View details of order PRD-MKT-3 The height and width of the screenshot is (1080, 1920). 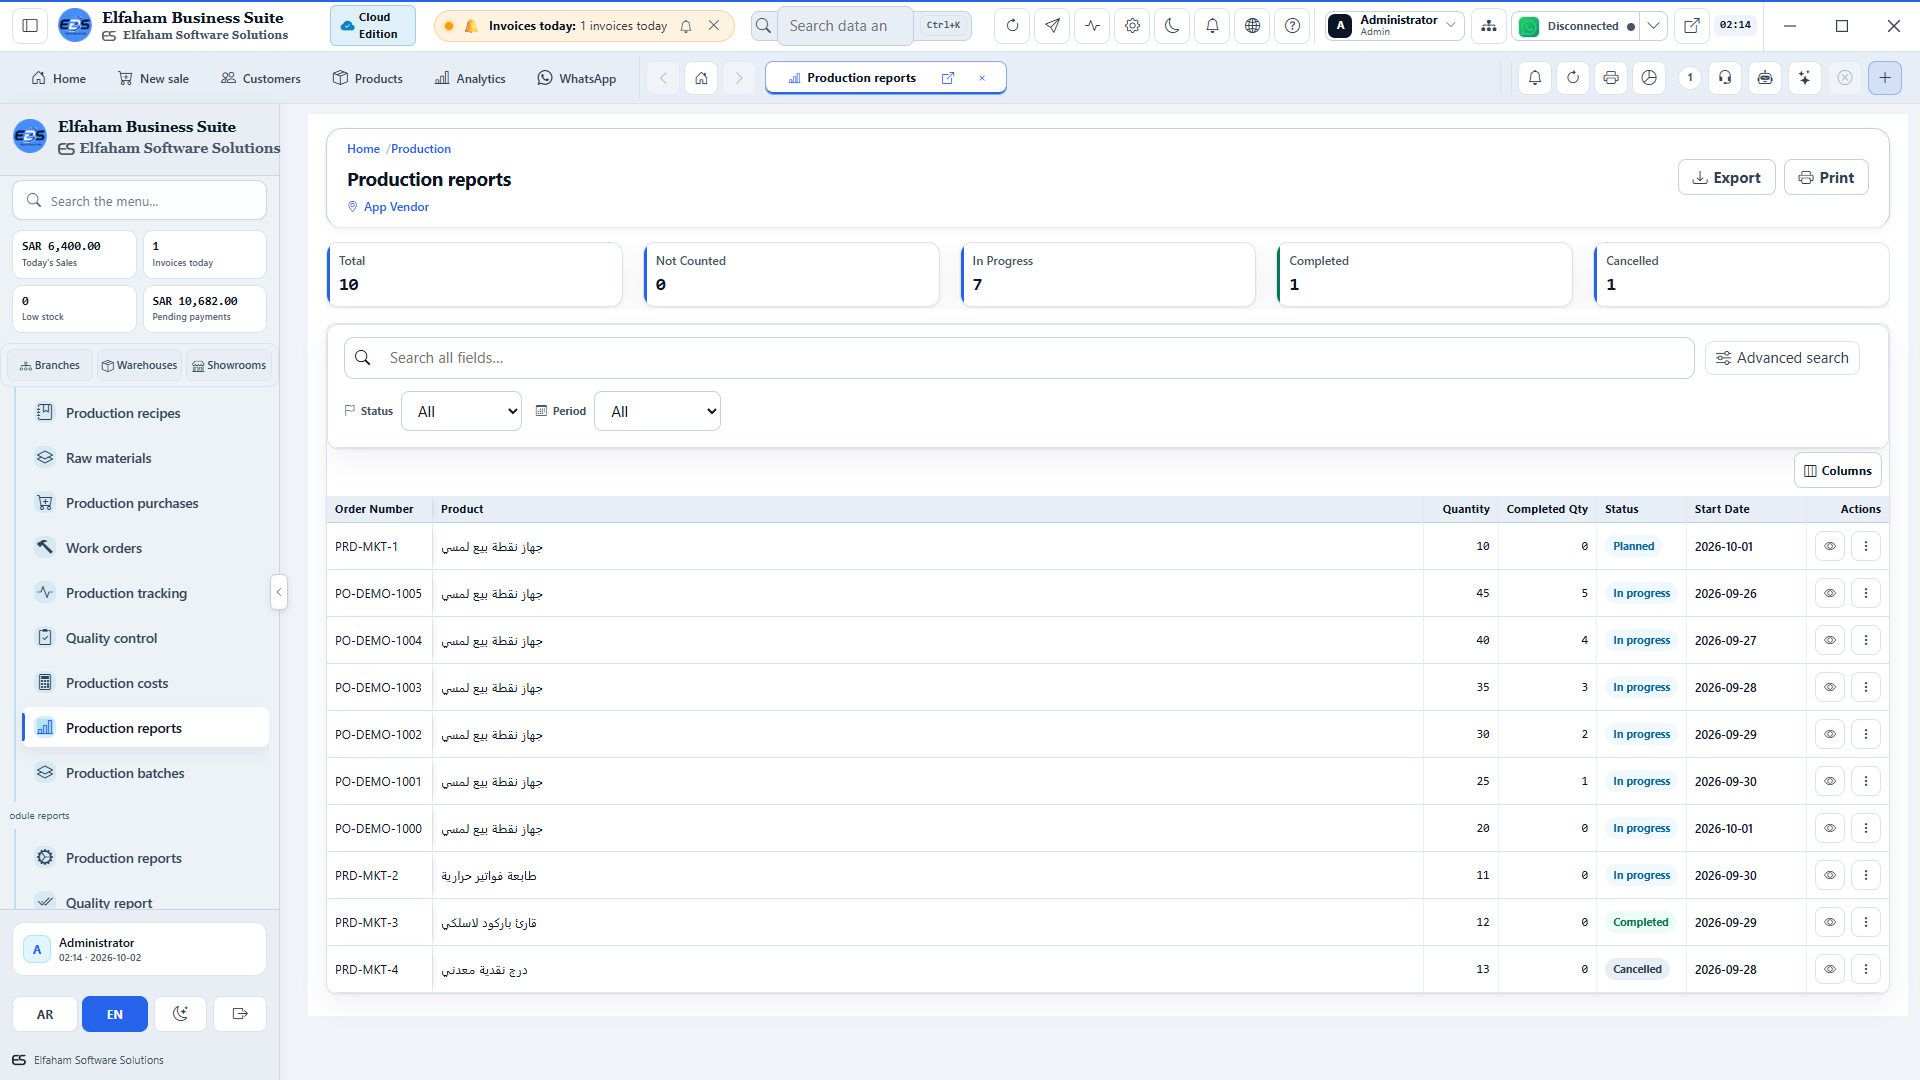click(x=1830, y=922)
